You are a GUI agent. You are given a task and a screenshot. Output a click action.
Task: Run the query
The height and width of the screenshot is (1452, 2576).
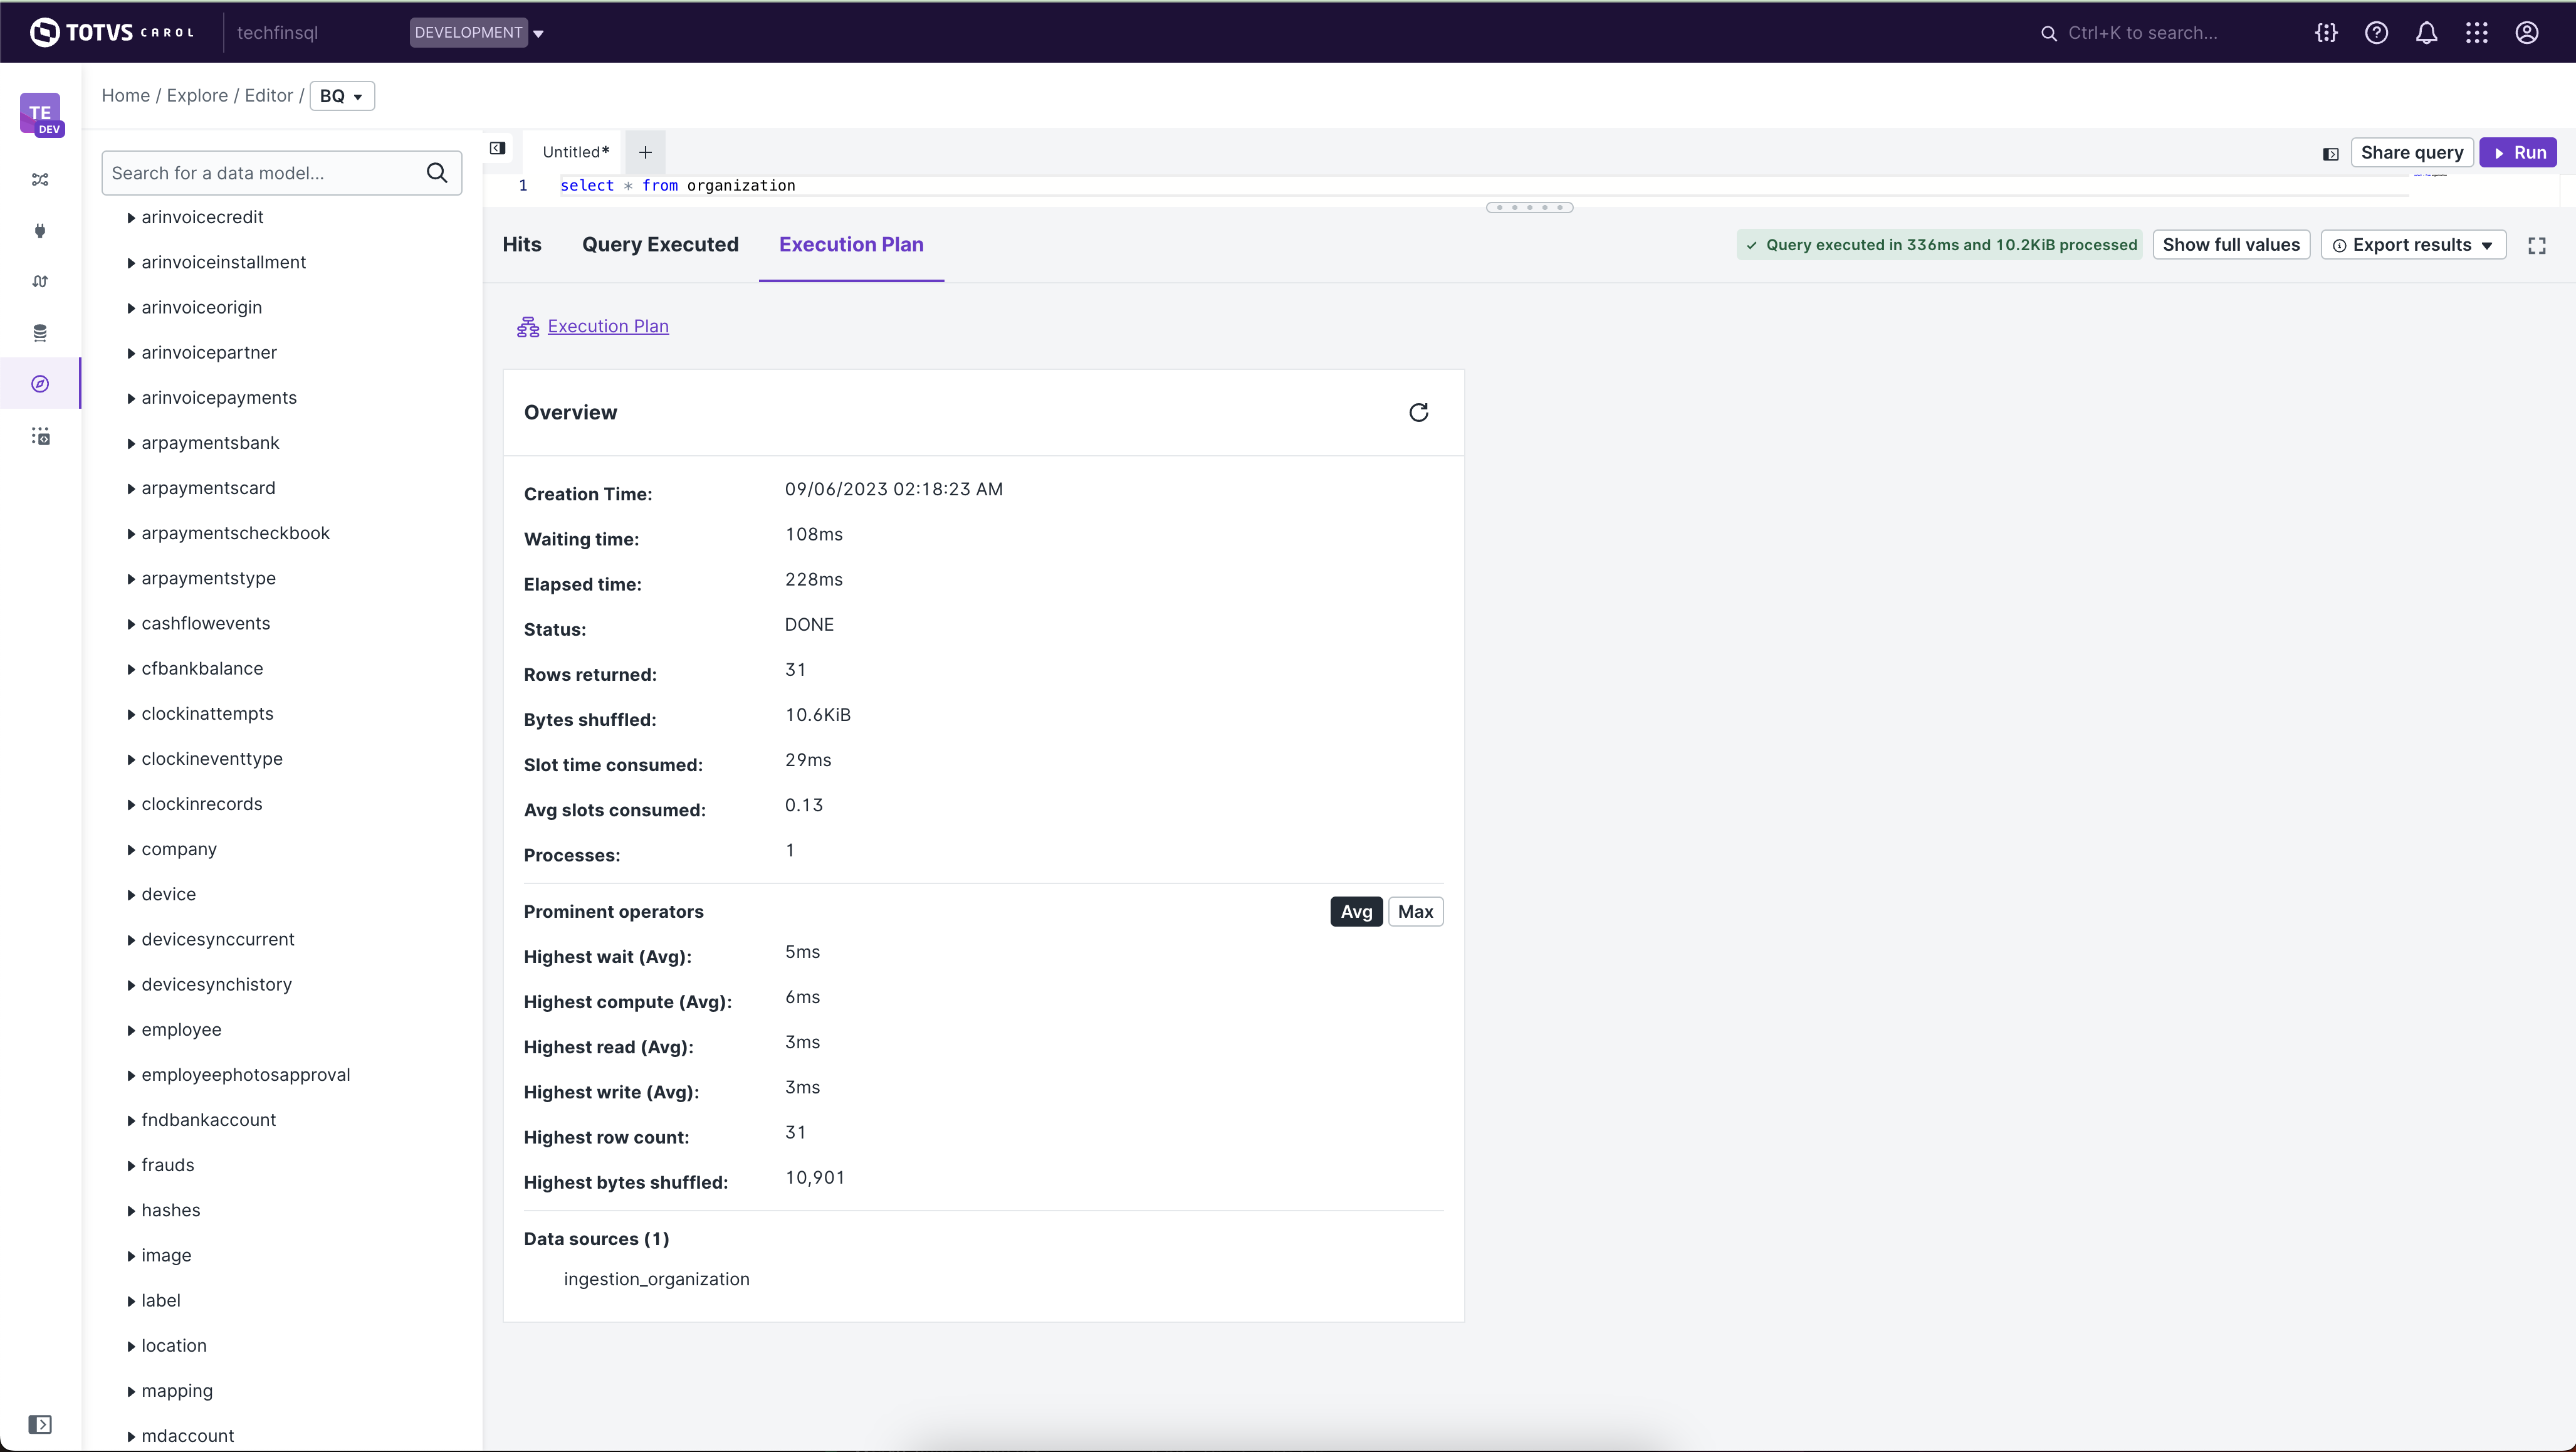pyautogui.click(x=2518, y=153)
